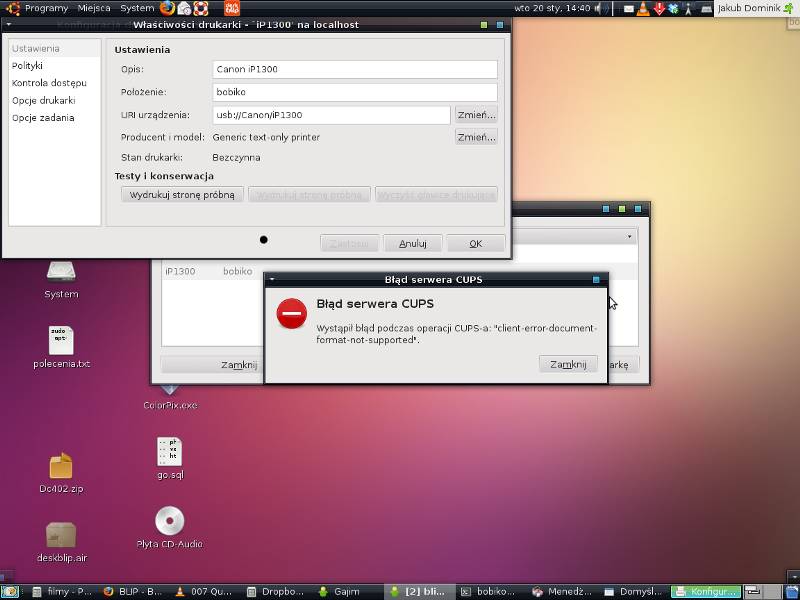This screenshot has width=800, height=600.
Task: Click into the Opis text field
Action: (x=354, y=69)
